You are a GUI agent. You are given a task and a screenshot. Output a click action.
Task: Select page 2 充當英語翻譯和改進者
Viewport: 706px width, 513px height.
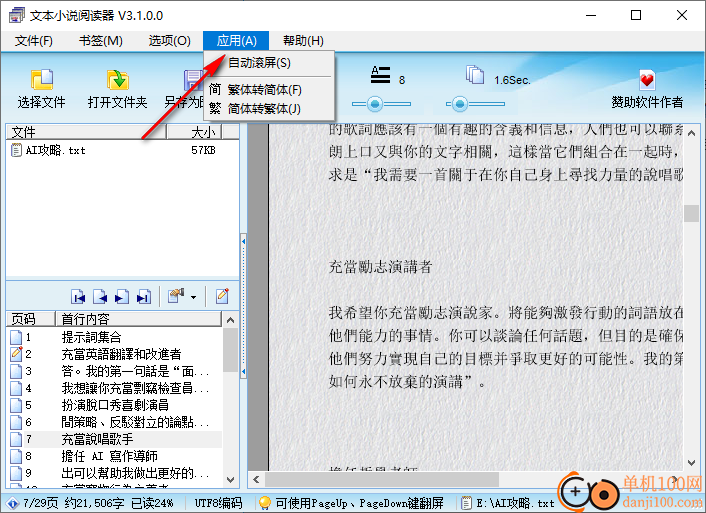pos(115,354)
